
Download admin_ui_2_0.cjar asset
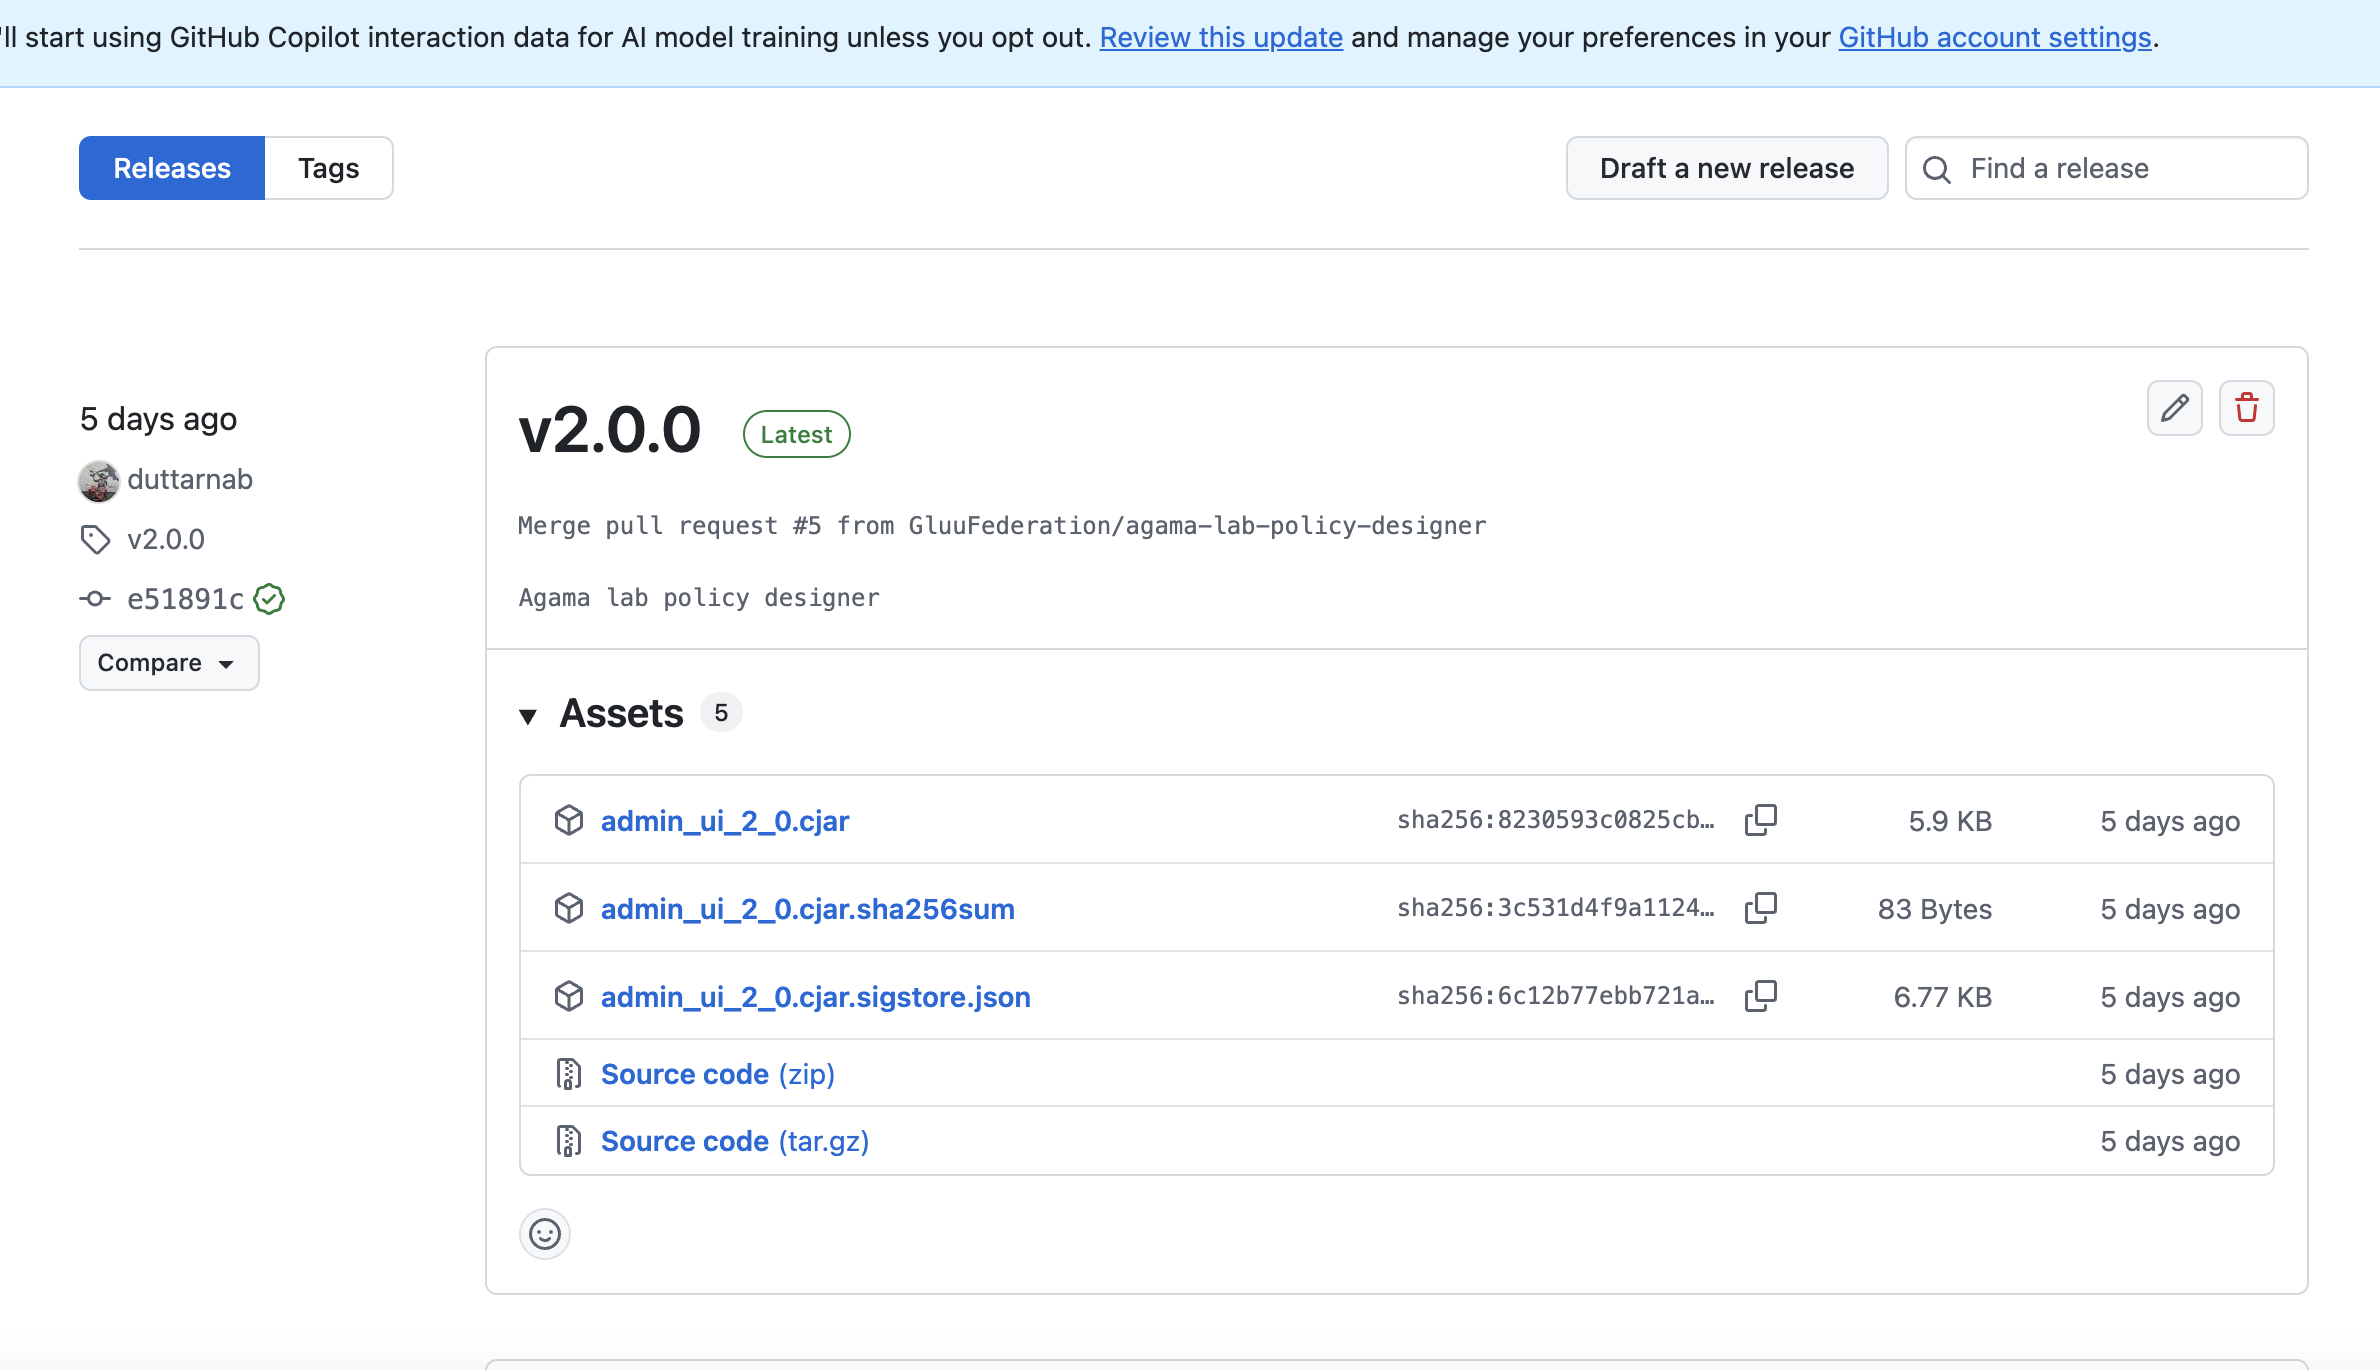[724, 821]
